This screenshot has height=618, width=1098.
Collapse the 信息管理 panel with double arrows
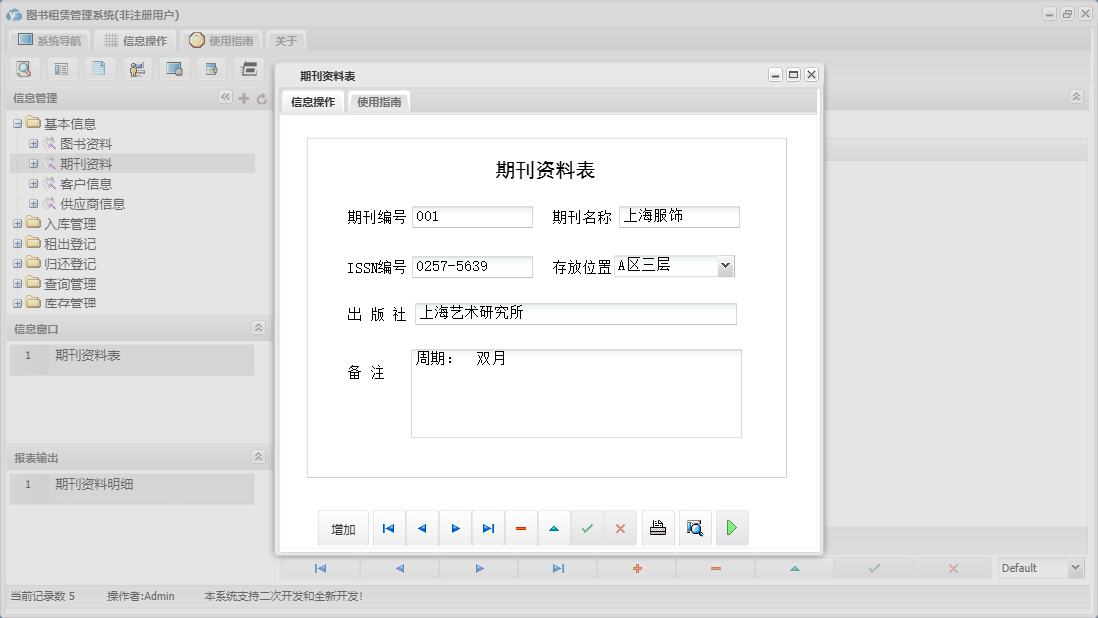pyautogui.click(x=225, y=98)
